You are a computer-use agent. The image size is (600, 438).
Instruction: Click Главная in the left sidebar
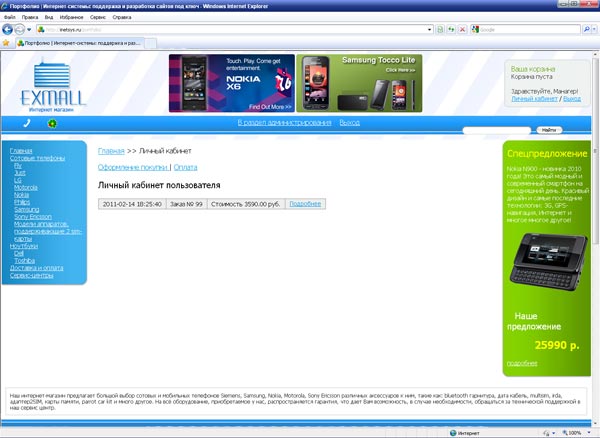(21, 151)
